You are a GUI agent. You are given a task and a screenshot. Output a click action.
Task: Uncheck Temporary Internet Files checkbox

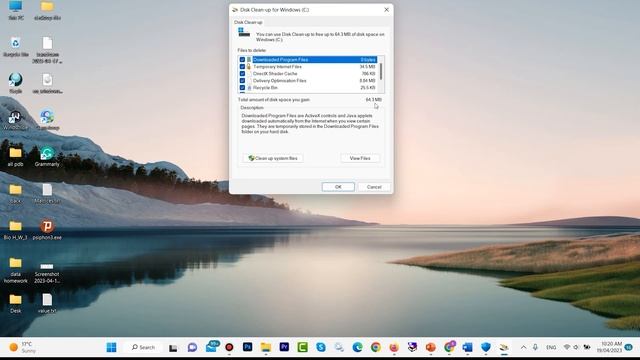tap(242, 67)
